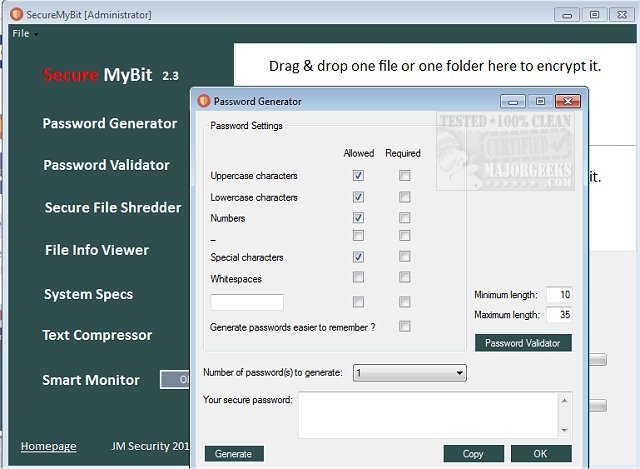
Task: Check Required for Uppercase characters
Action: (x=404, y=176)
